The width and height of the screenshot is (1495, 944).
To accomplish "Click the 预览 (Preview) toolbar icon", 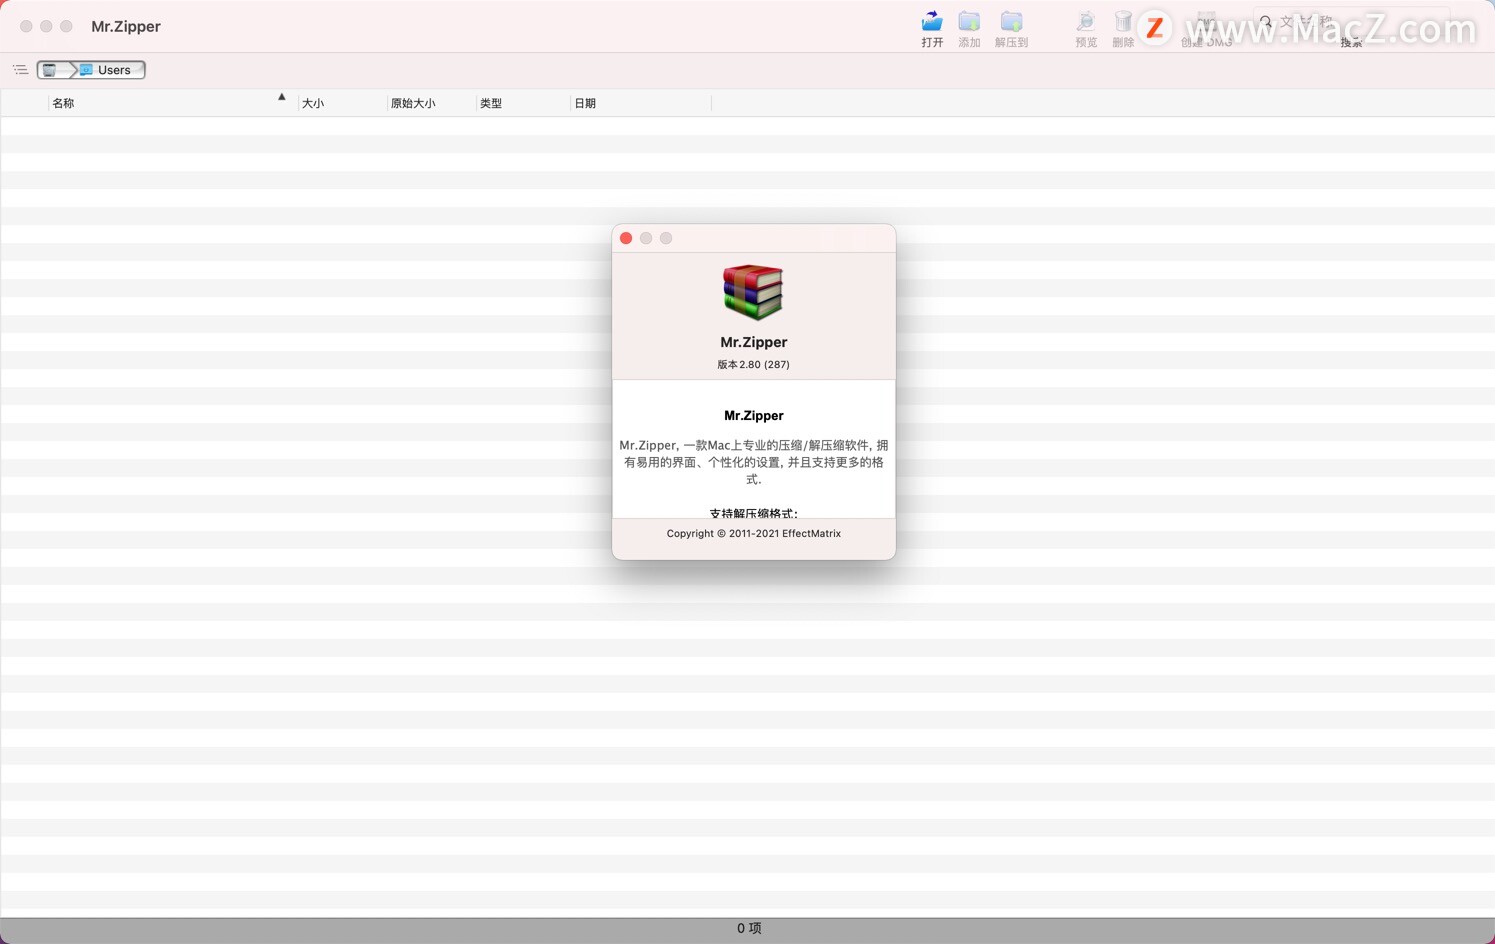I will tap(1086, 21).
